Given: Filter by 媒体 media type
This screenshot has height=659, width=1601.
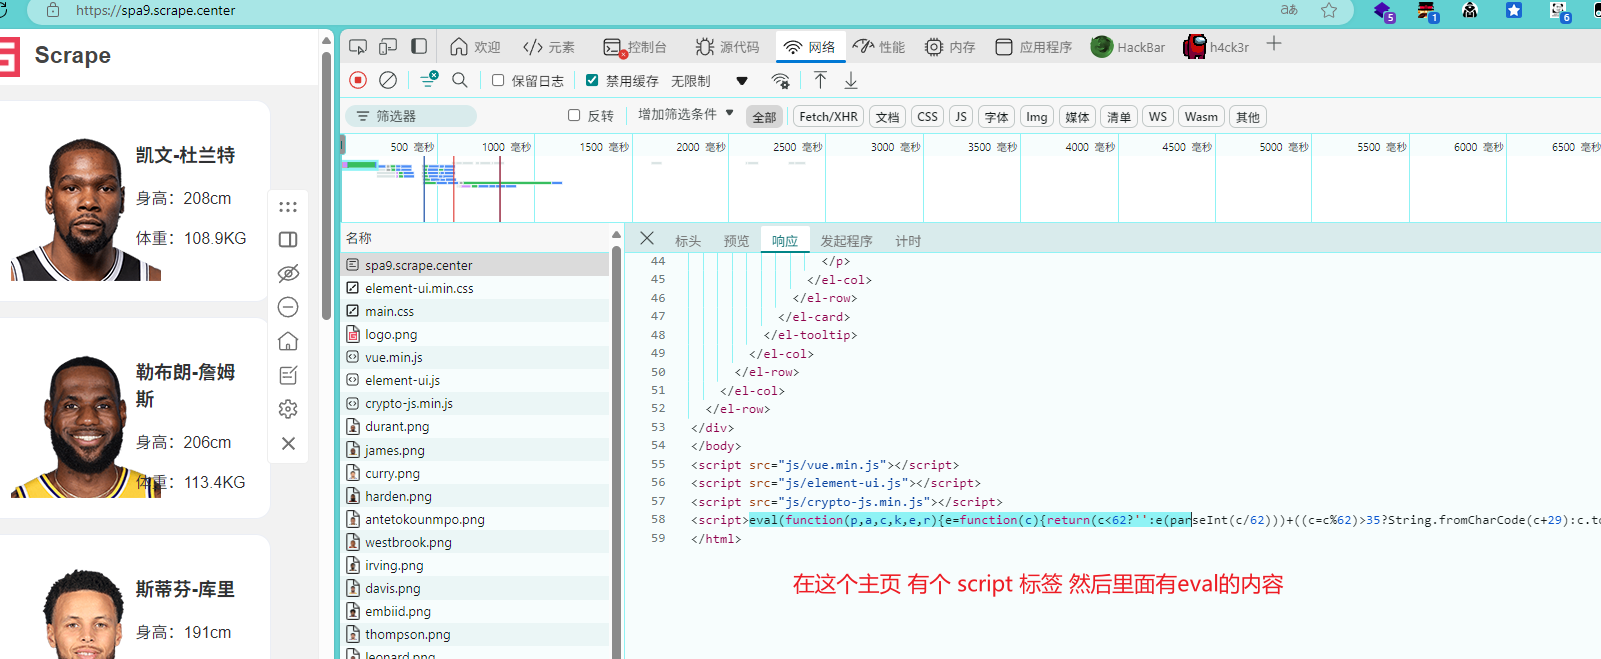Looking at the screenshot, I should pos(1077,117).
